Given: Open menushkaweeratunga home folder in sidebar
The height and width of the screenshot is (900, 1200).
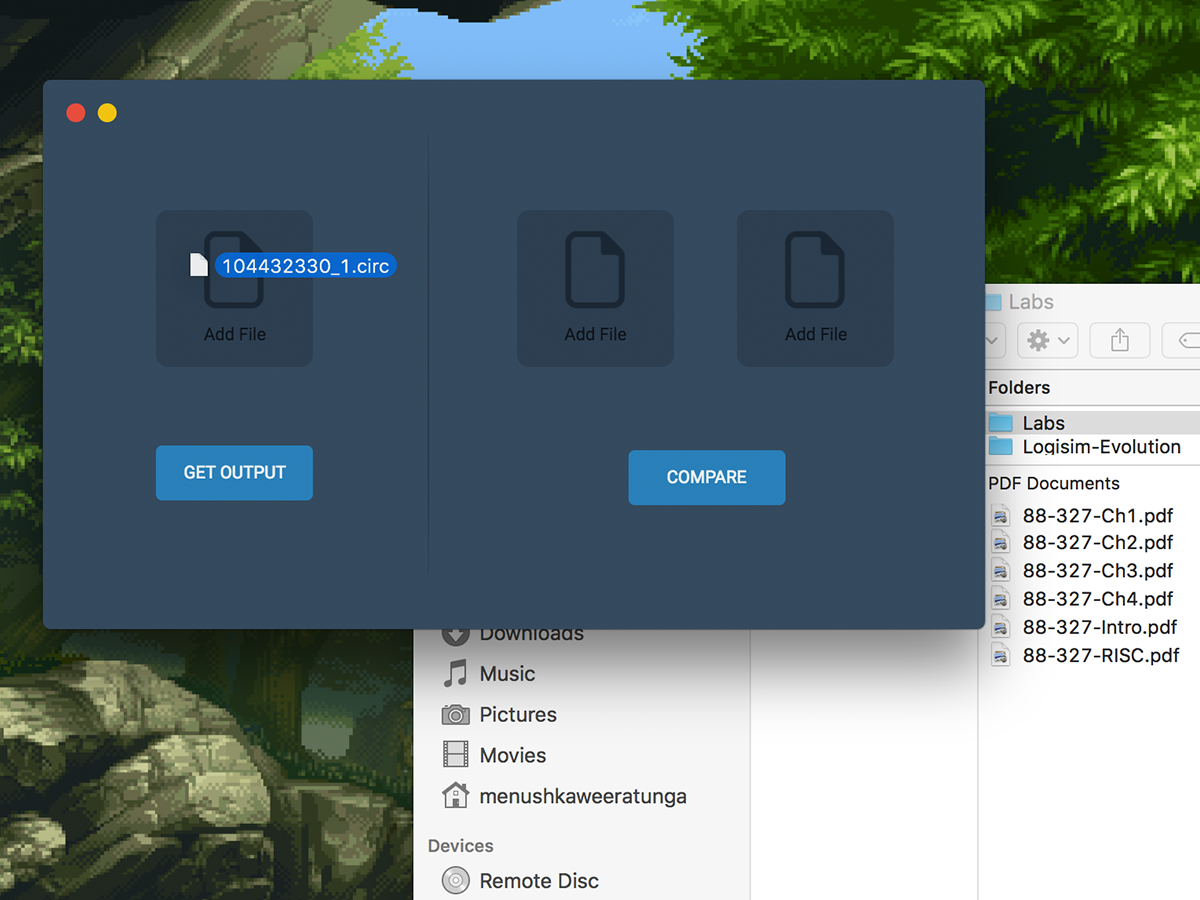Looking at the screenshot, I should click(x=583, y=797).
